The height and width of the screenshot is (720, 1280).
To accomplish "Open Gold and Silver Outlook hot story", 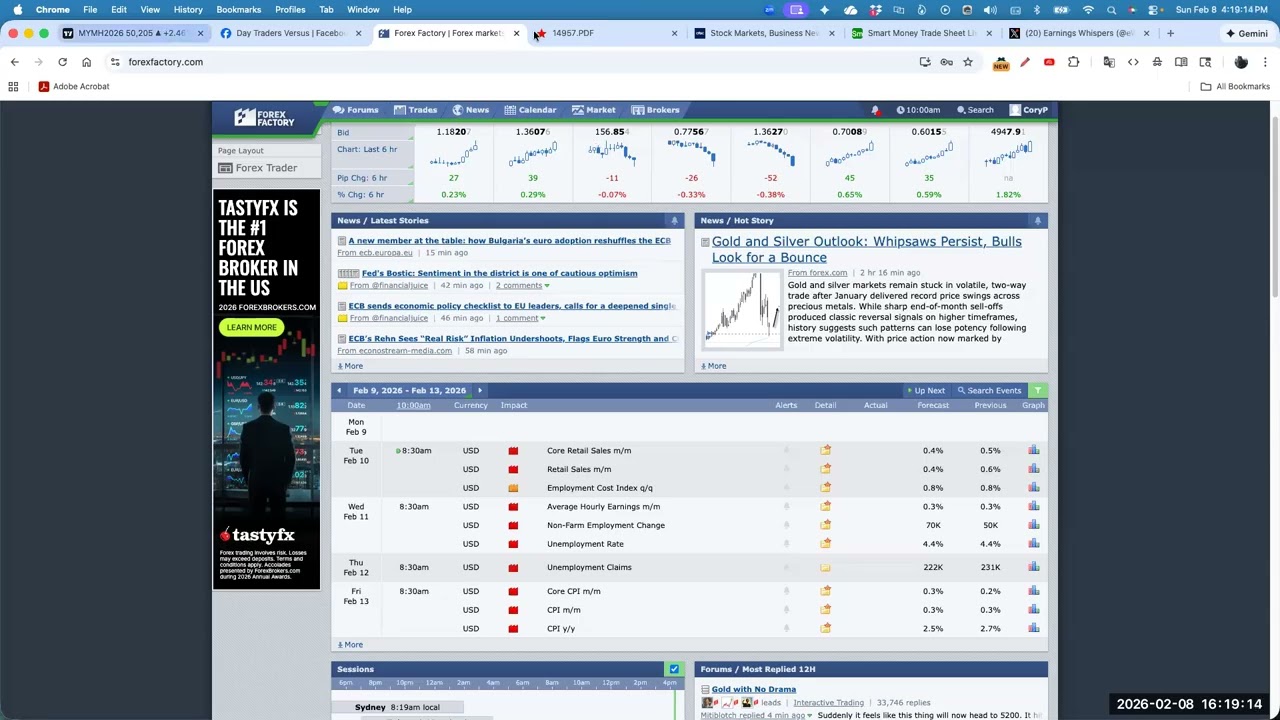I will [x=867, y=250].
